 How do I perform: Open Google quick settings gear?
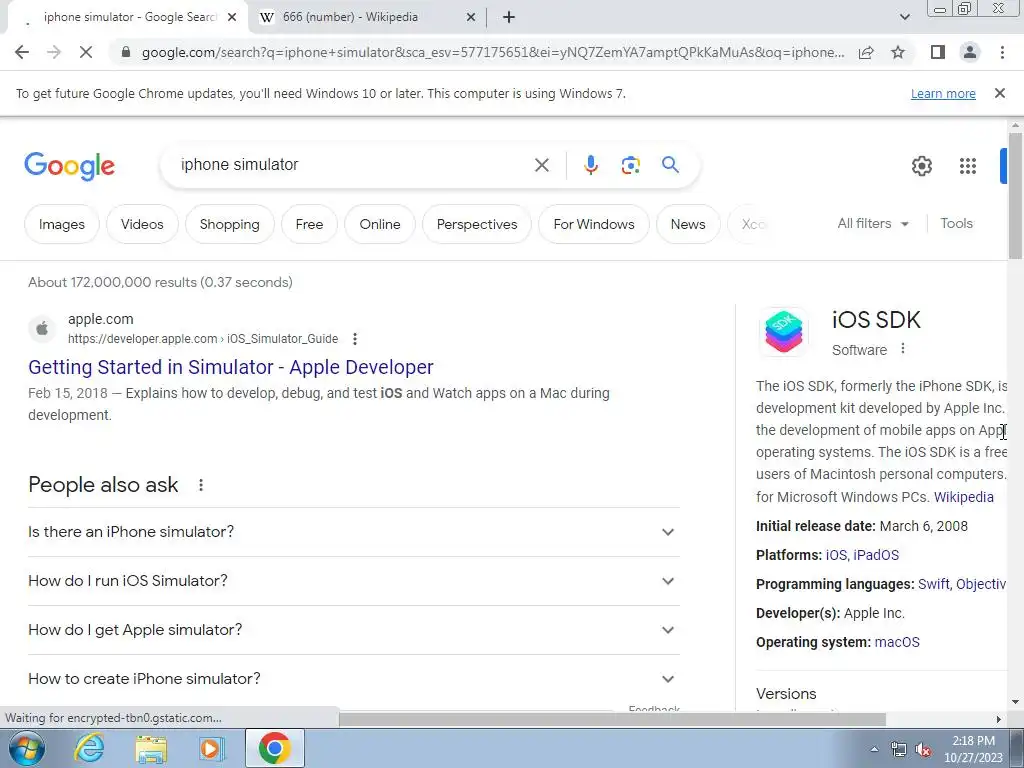pos(921,166)
